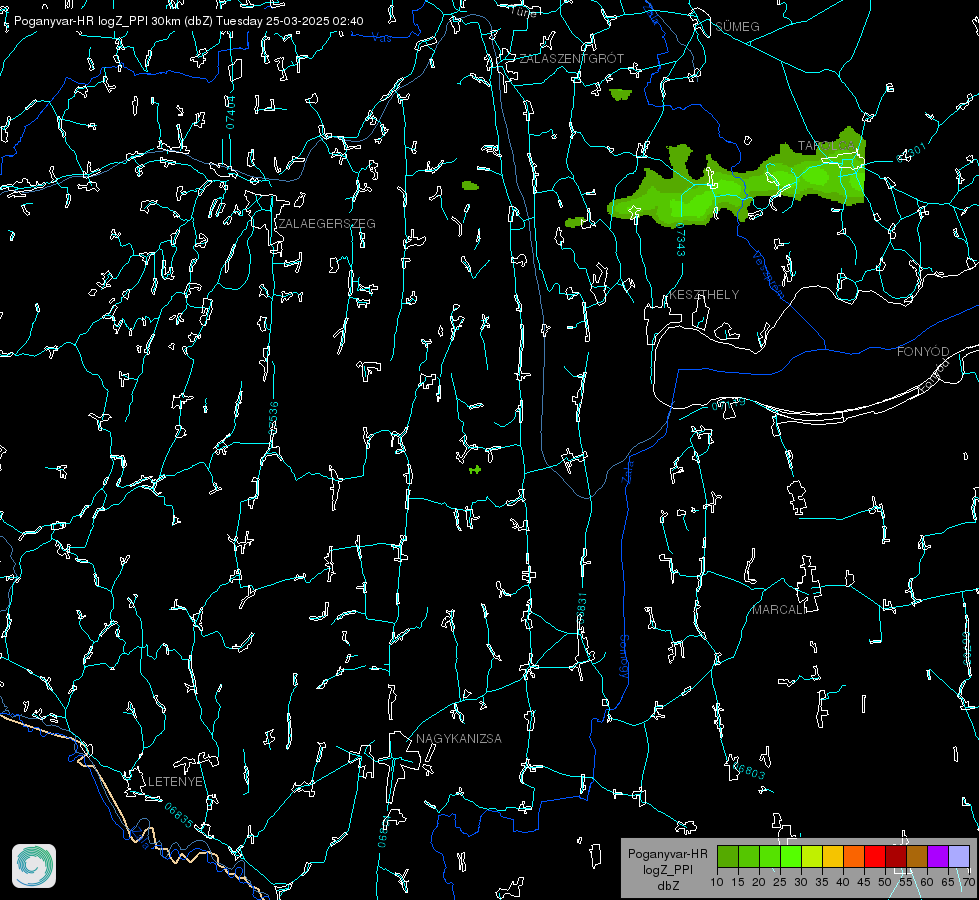Click the SÜMEG city label
The height and width of the screenshot is (900, 979).
(x=737, y=26)
